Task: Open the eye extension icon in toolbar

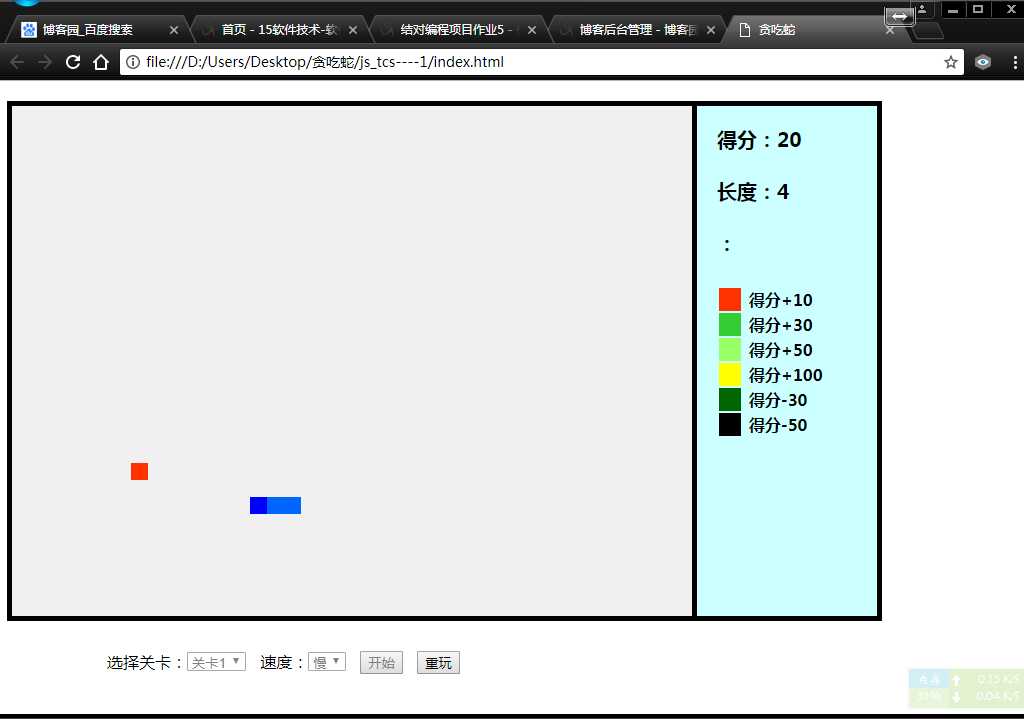Action: click(983, 62)
